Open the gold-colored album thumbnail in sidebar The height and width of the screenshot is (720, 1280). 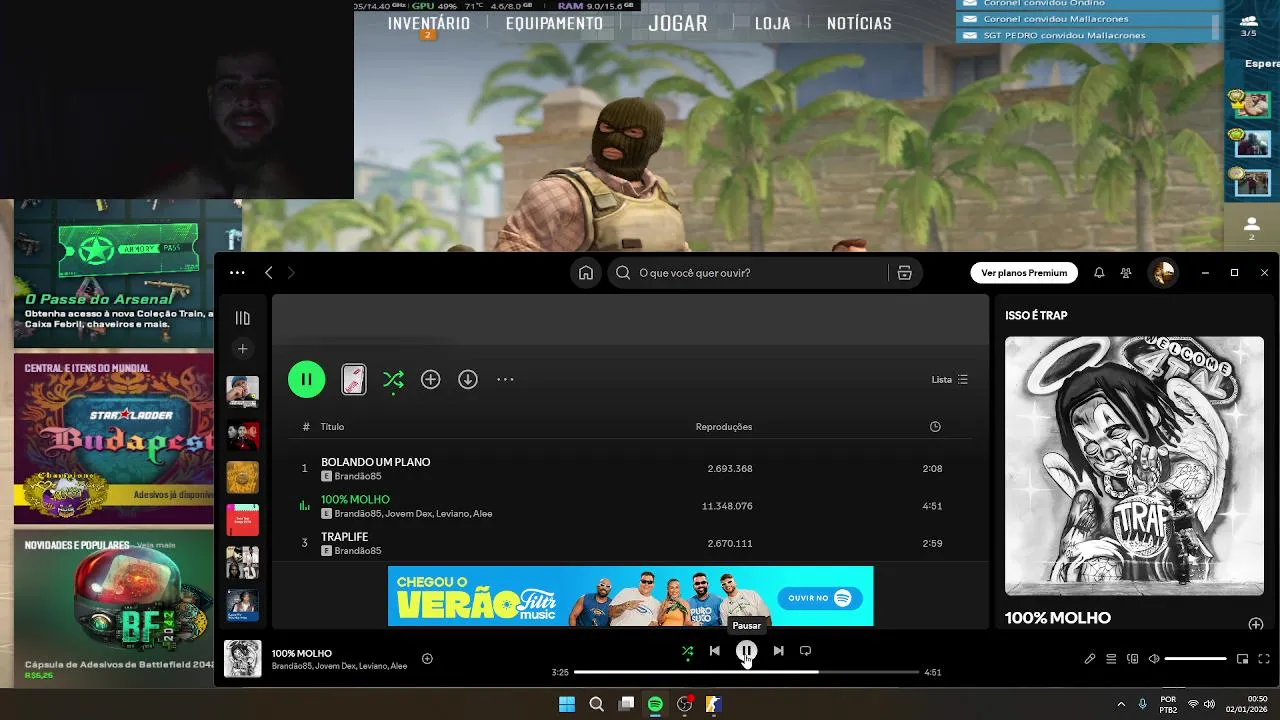[242, 477]
